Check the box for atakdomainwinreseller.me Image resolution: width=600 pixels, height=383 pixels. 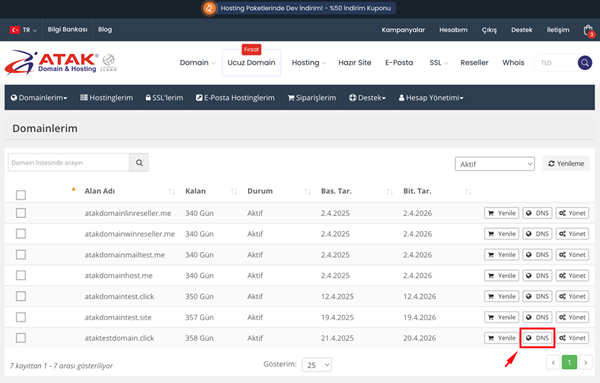tap(21, 234)
